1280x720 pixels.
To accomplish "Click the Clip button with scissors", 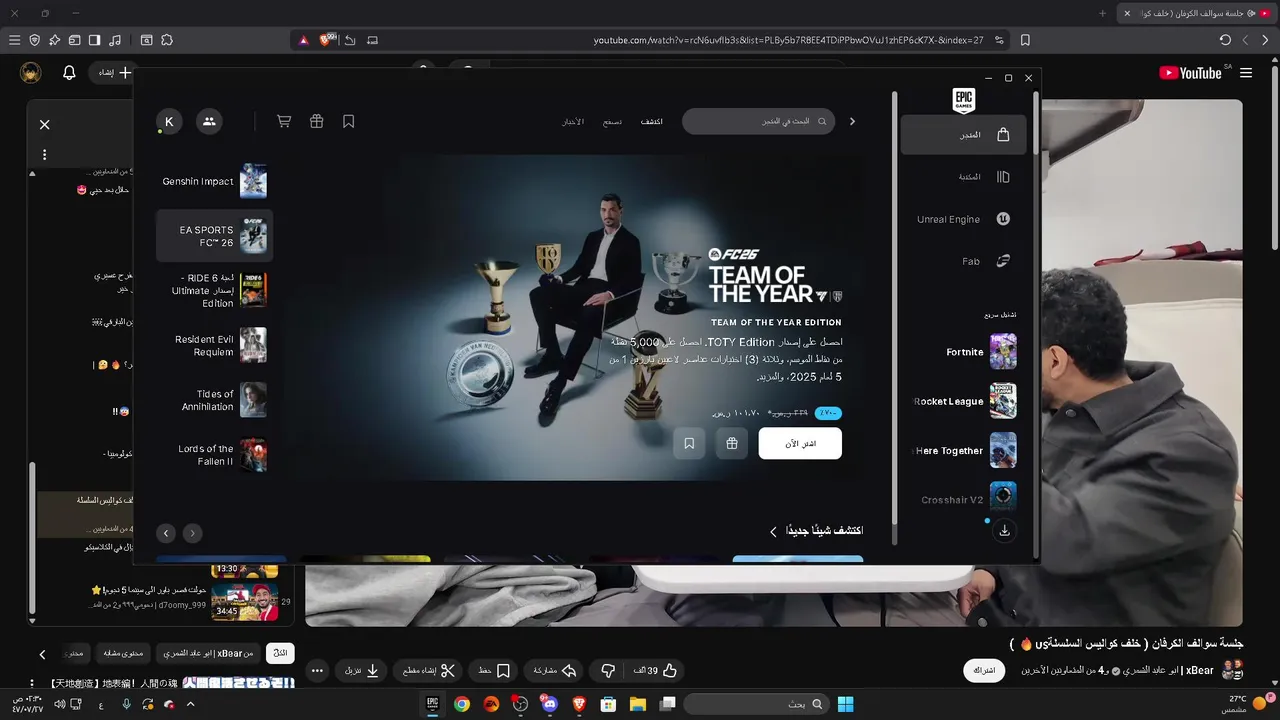I will point(430,670).
